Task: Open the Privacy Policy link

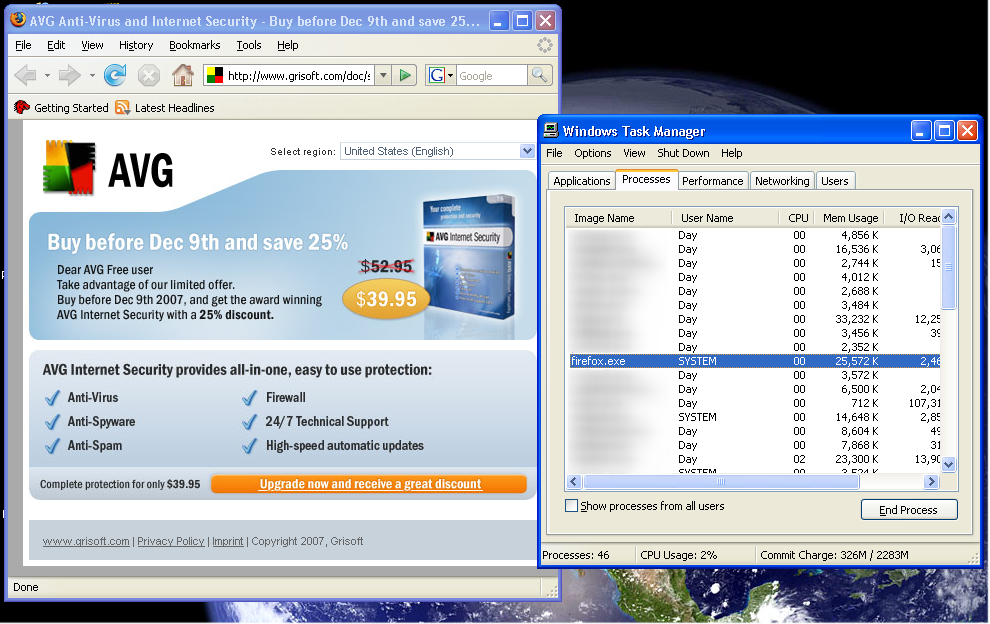Action: pyautogui.click(x=170, y=541)
